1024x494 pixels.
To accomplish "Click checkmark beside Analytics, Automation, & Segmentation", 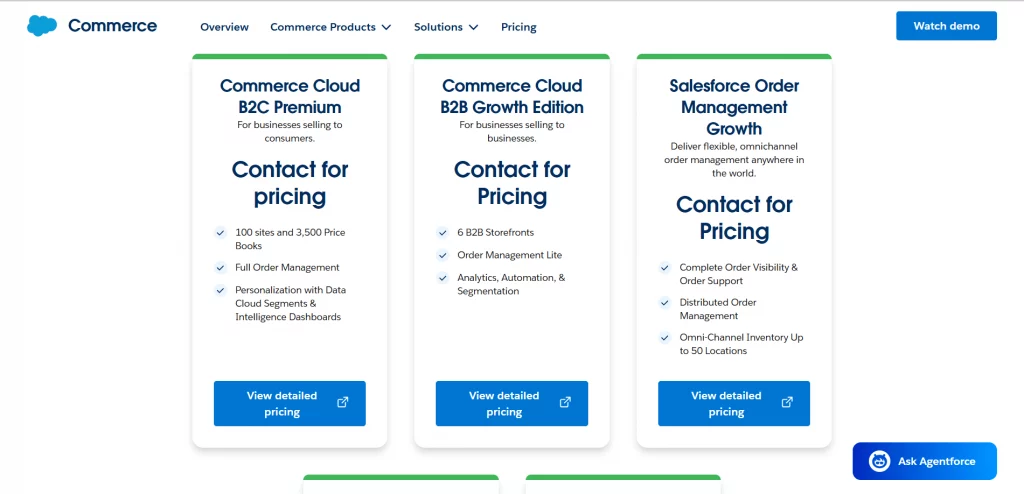I will click(x=442, y=278).
